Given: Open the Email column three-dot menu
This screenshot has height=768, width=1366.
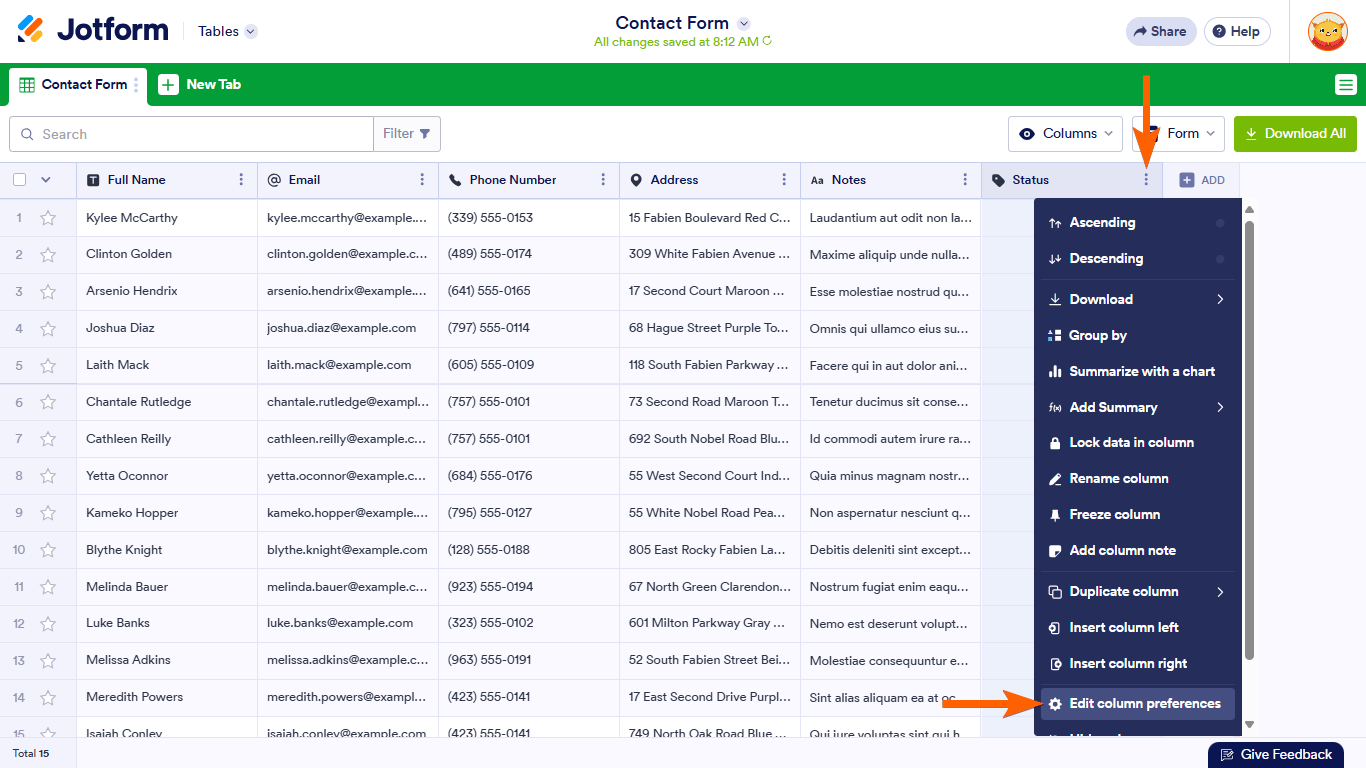Looking at the screenshot, I should [422, 180].
